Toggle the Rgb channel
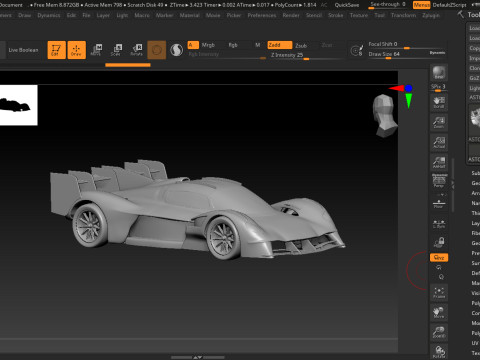 [233, 45]
